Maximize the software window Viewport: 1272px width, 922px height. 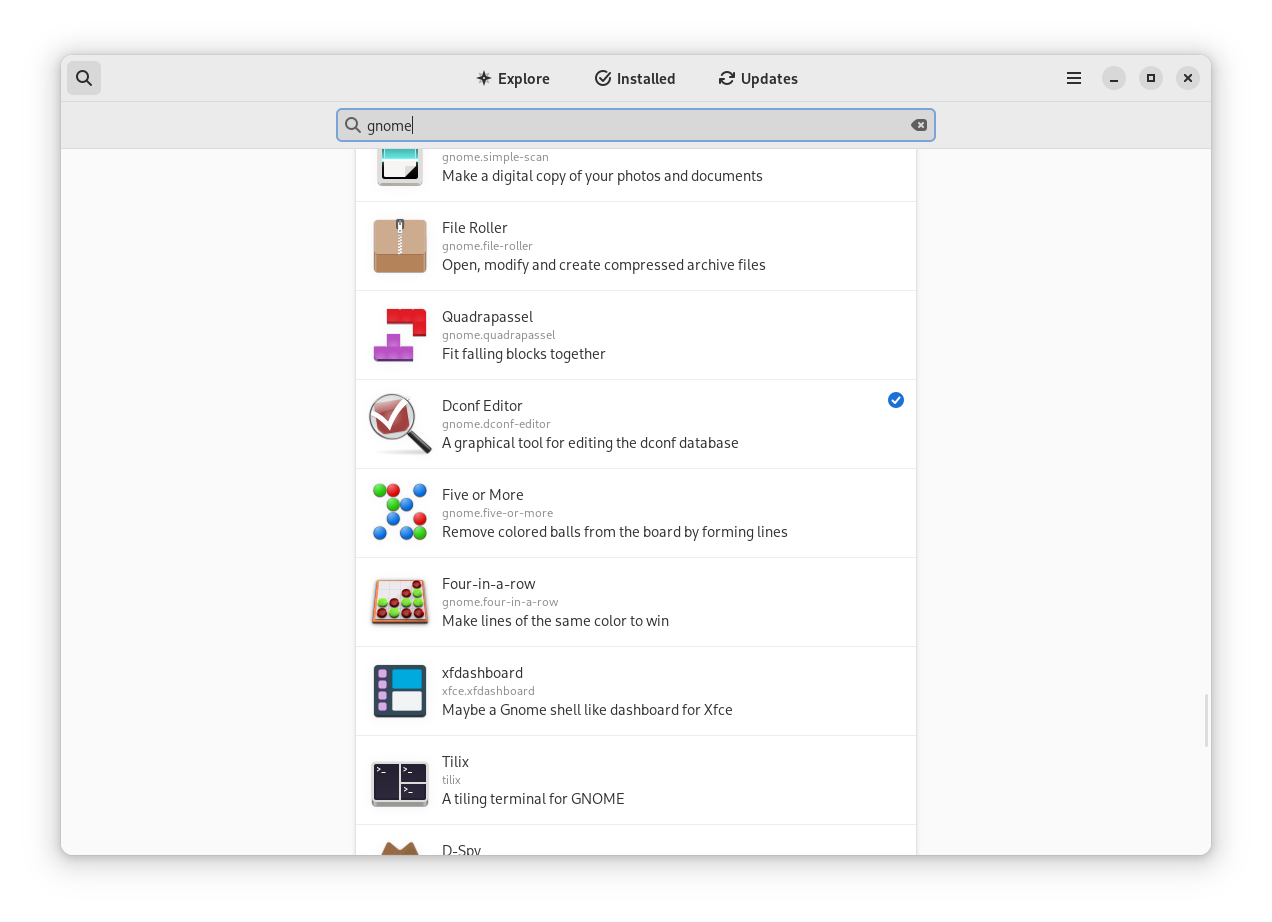[1151, 78]
